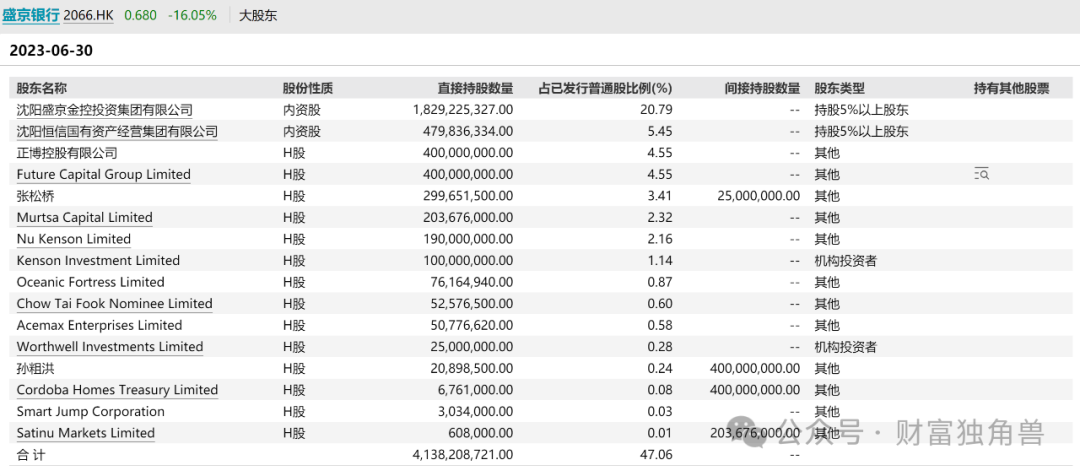Click the value 20,898,500.00

pyautogui.click(x=473, y=369)
